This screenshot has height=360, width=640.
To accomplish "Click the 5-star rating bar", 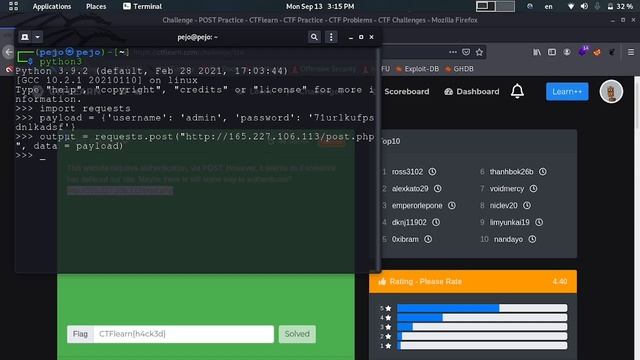I will pyautogui.click(x=482, y=308).
